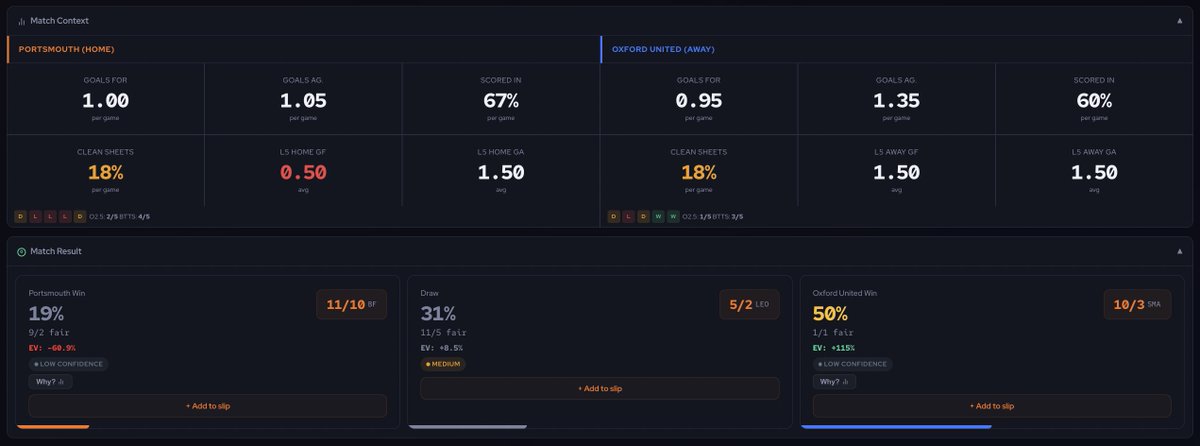
Task: Click the Match Result circle icon
Action: pos(21,251)
